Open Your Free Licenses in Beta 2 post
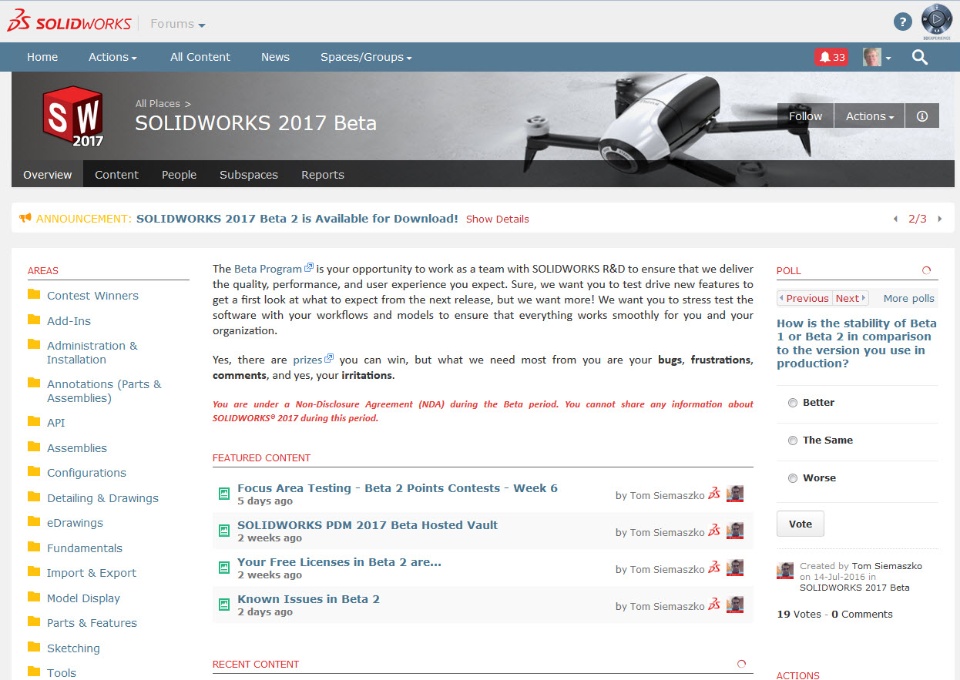 339,562
